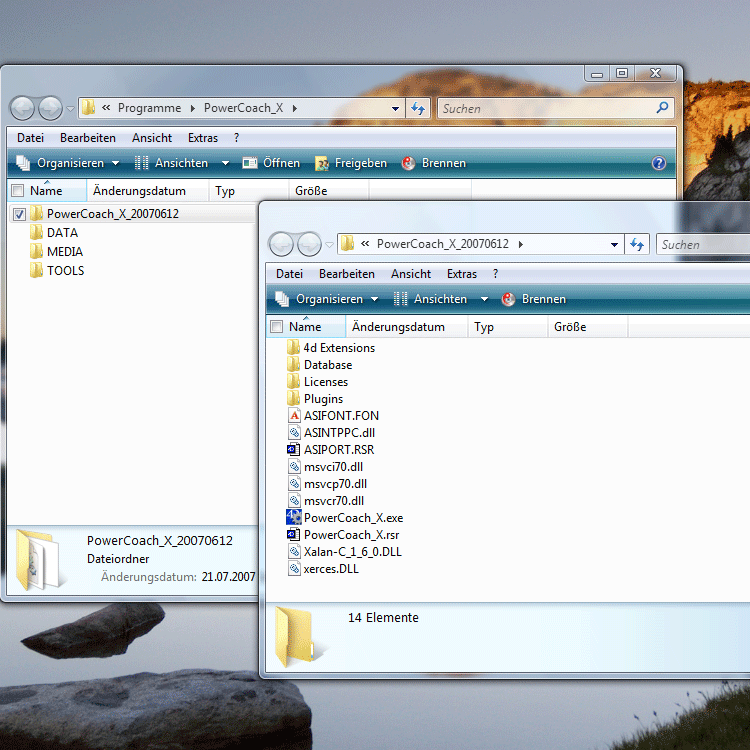Screen dimensions: 750x750
Task: Select Xalan-C_1_6_0.DLL file
Action: point(345,551)
